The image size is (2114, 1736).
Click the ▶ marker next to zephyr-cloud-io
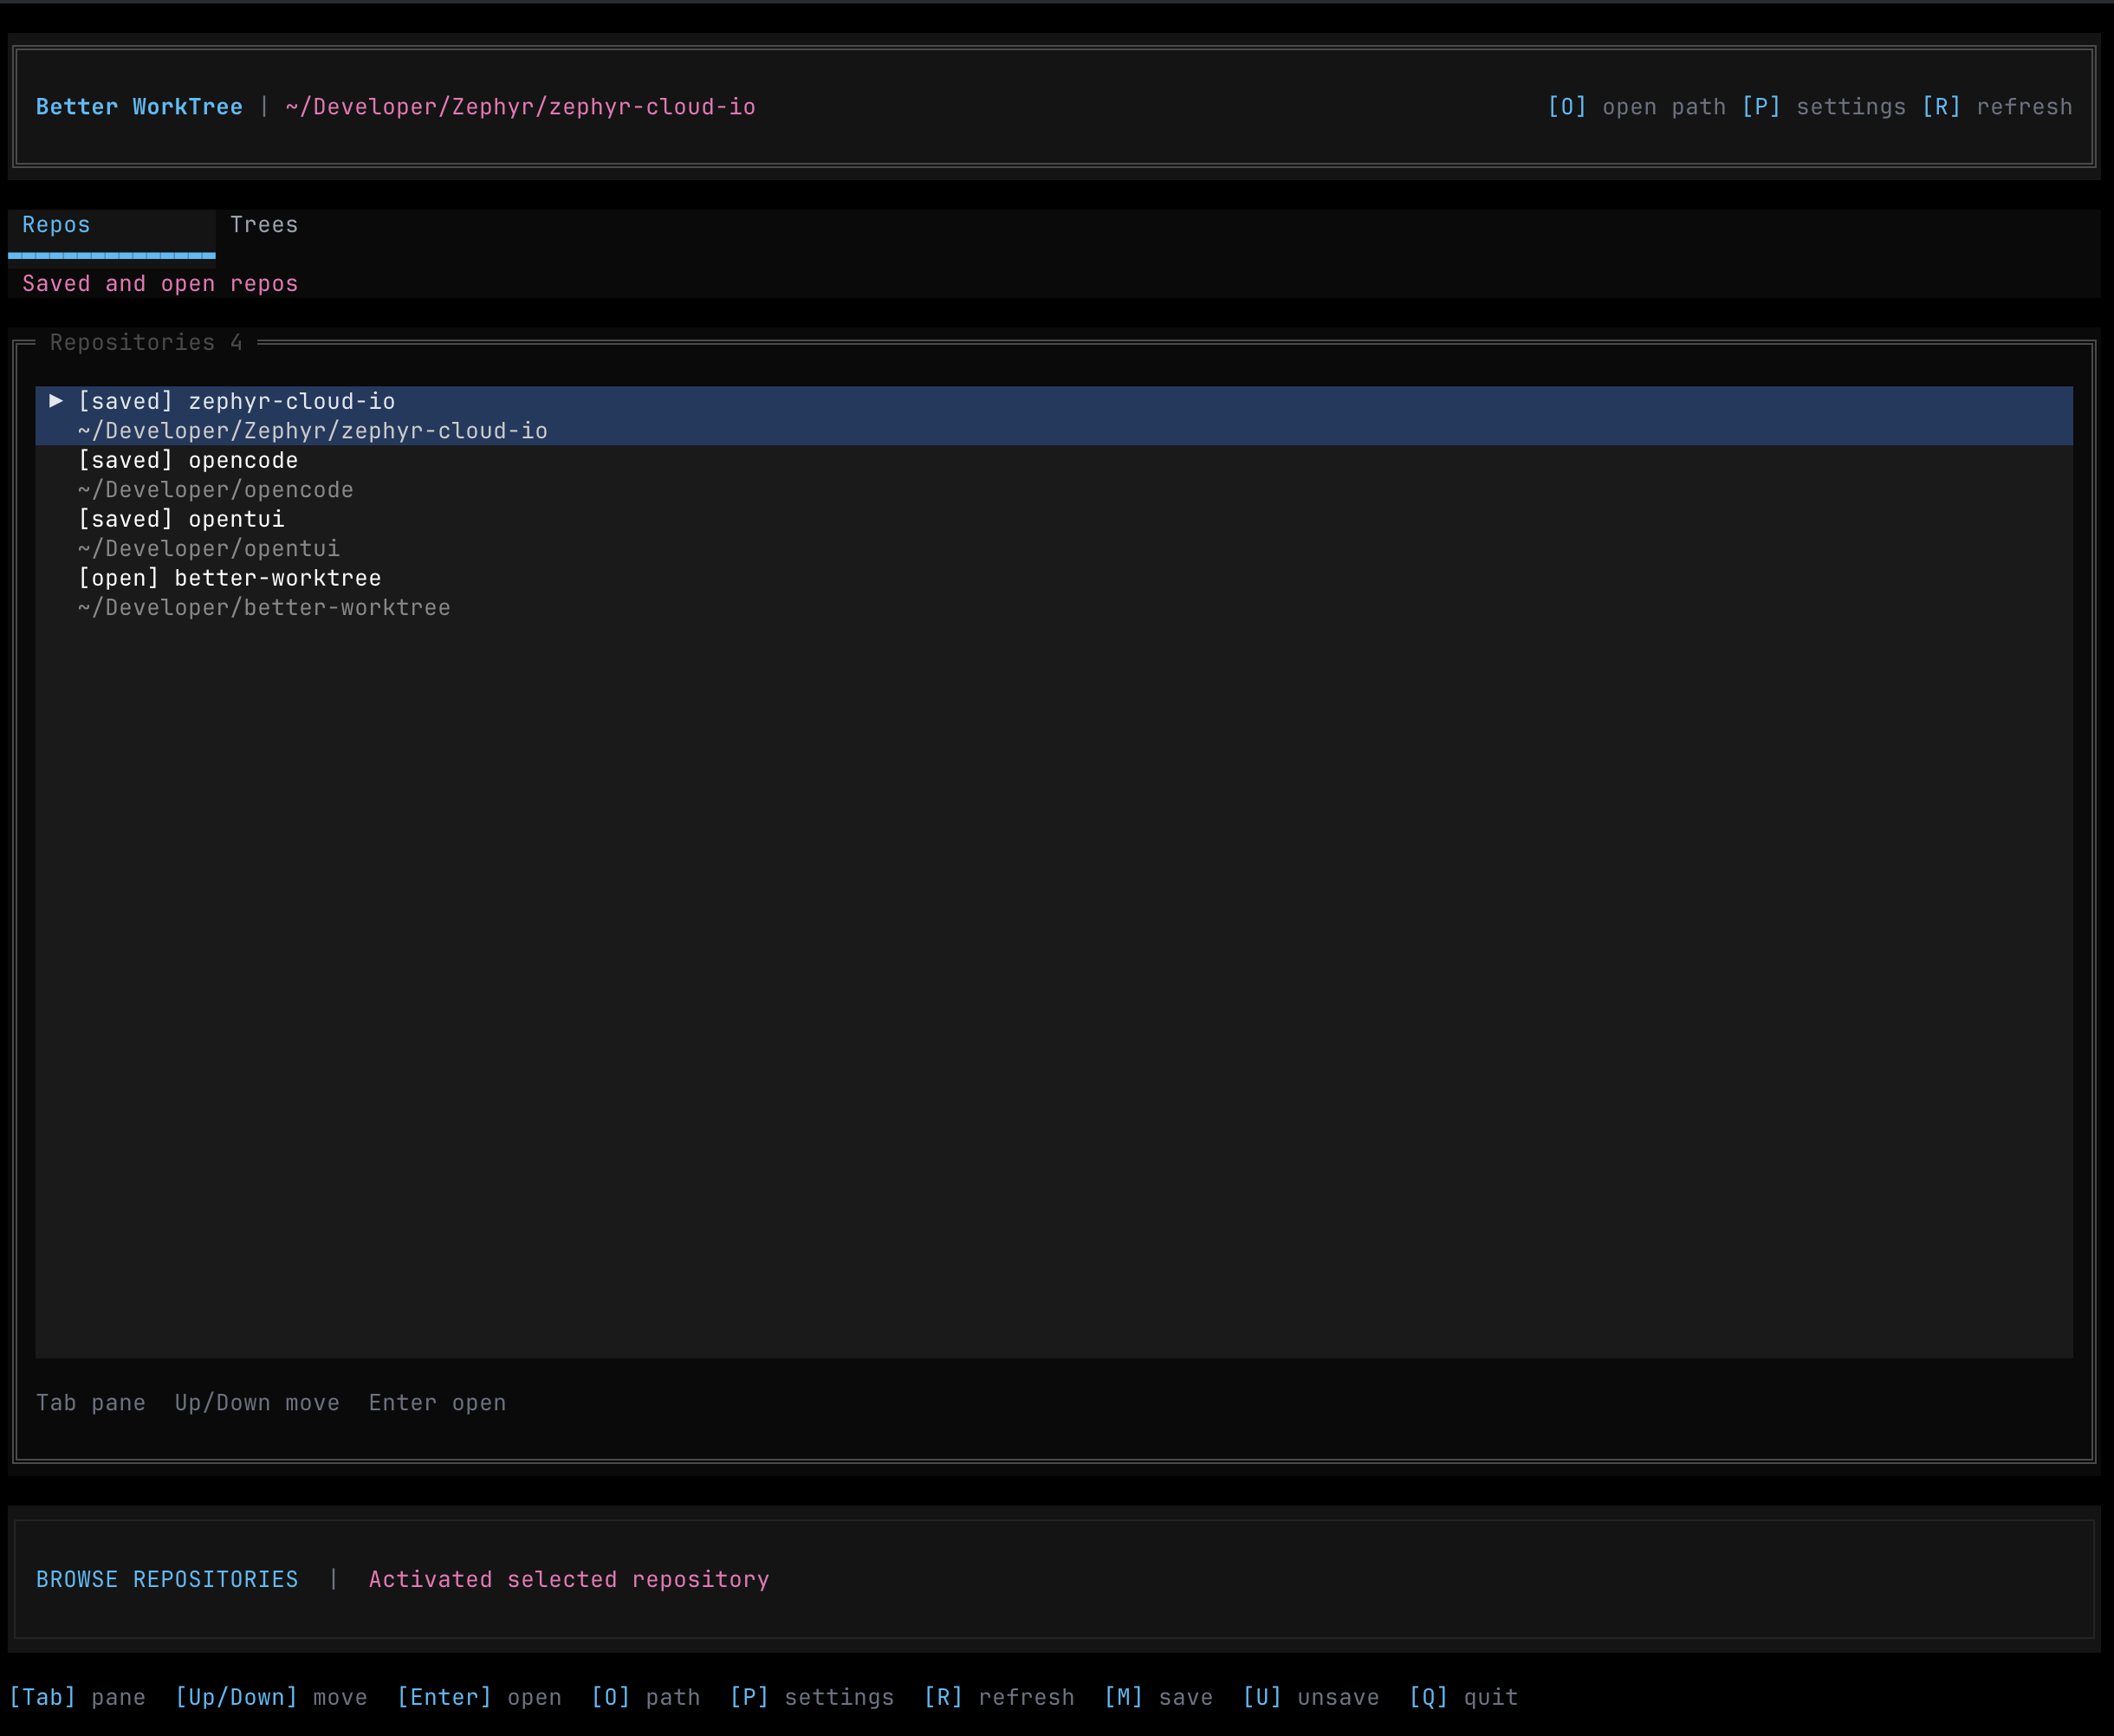pos(57,401)
